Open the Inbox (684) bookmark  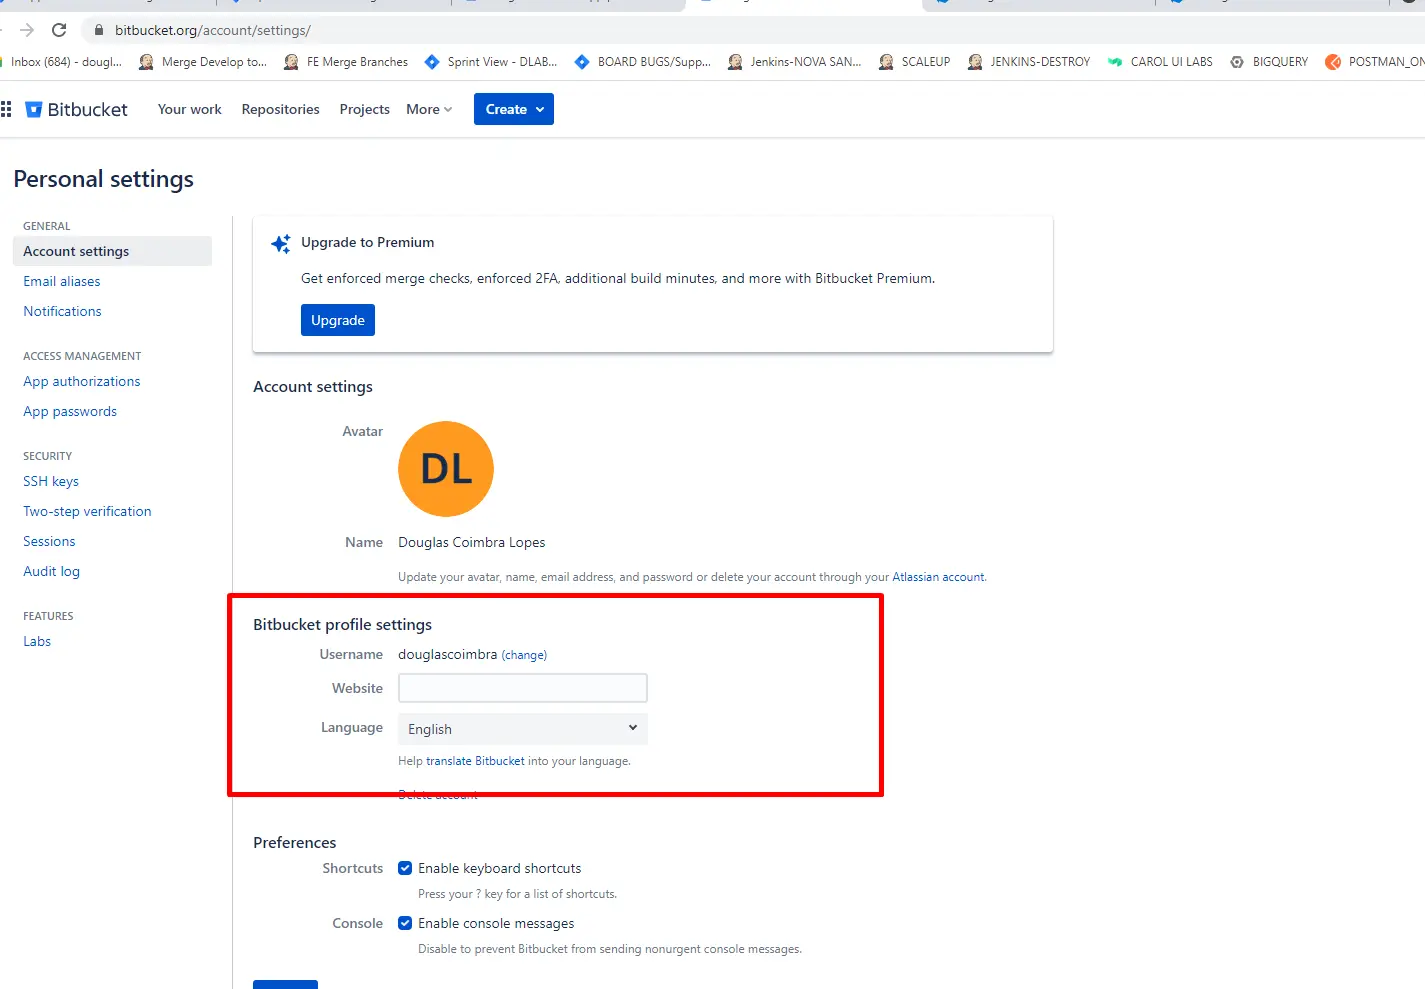coord(61,62)
